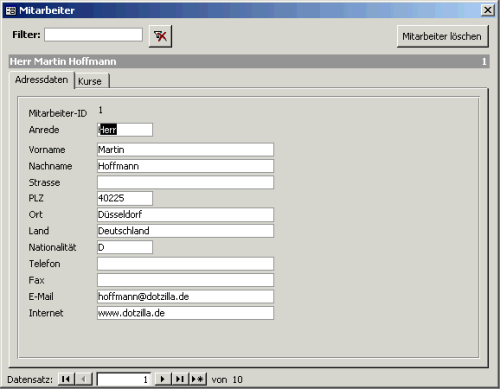Click the 'von 10' record count text
Viewport: 500px width, 389px height.
[227, 380]
